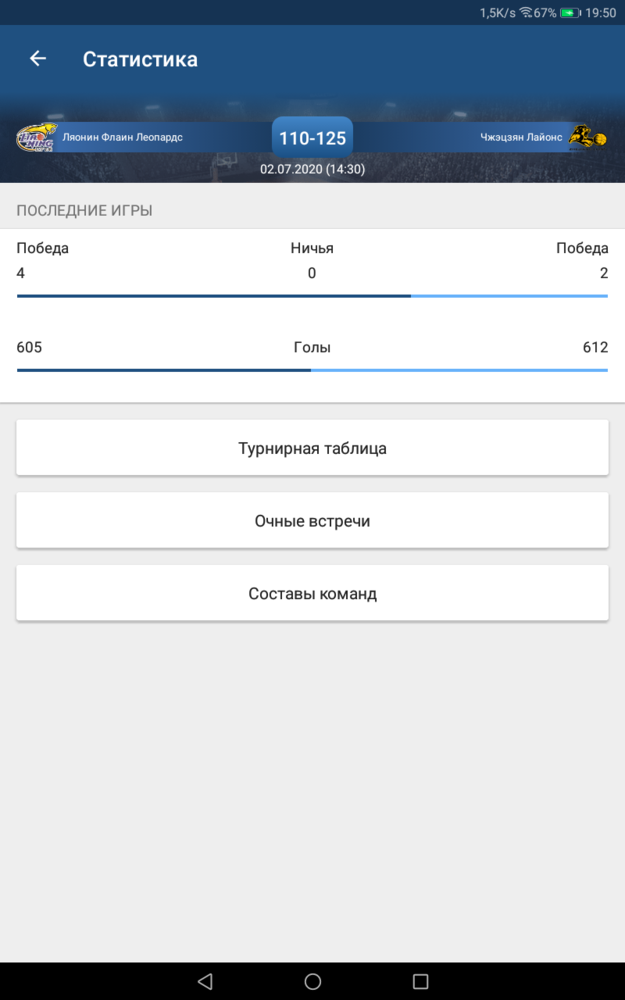
Task: Tap the Ляонин Флаин Леопардс team name
Action: tap(122, 137)
